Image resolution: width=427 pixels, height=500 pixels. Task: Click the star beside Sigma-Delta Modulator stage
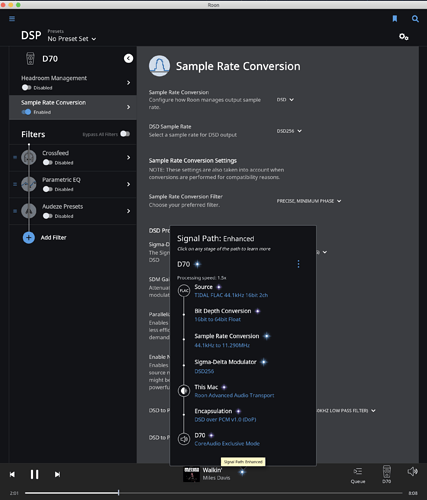(264, 362)
